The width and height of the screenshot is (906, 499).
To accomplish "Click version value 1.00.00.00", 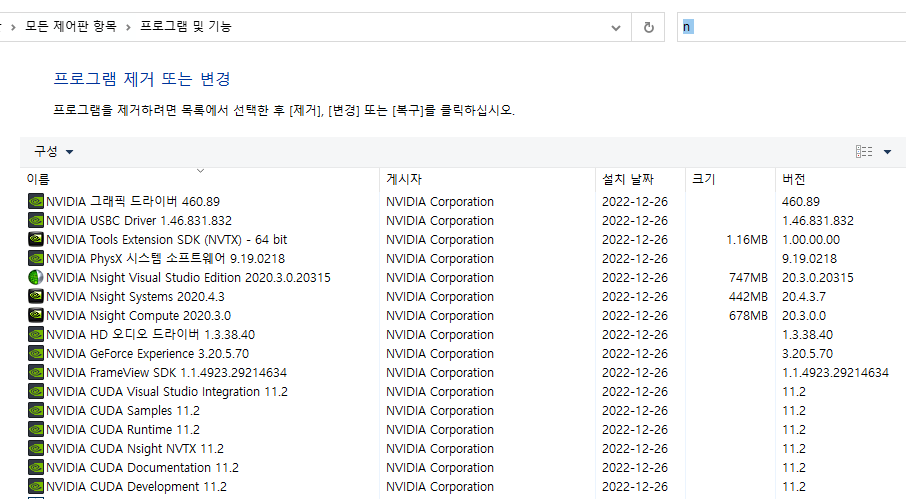I will pos(811,240).
